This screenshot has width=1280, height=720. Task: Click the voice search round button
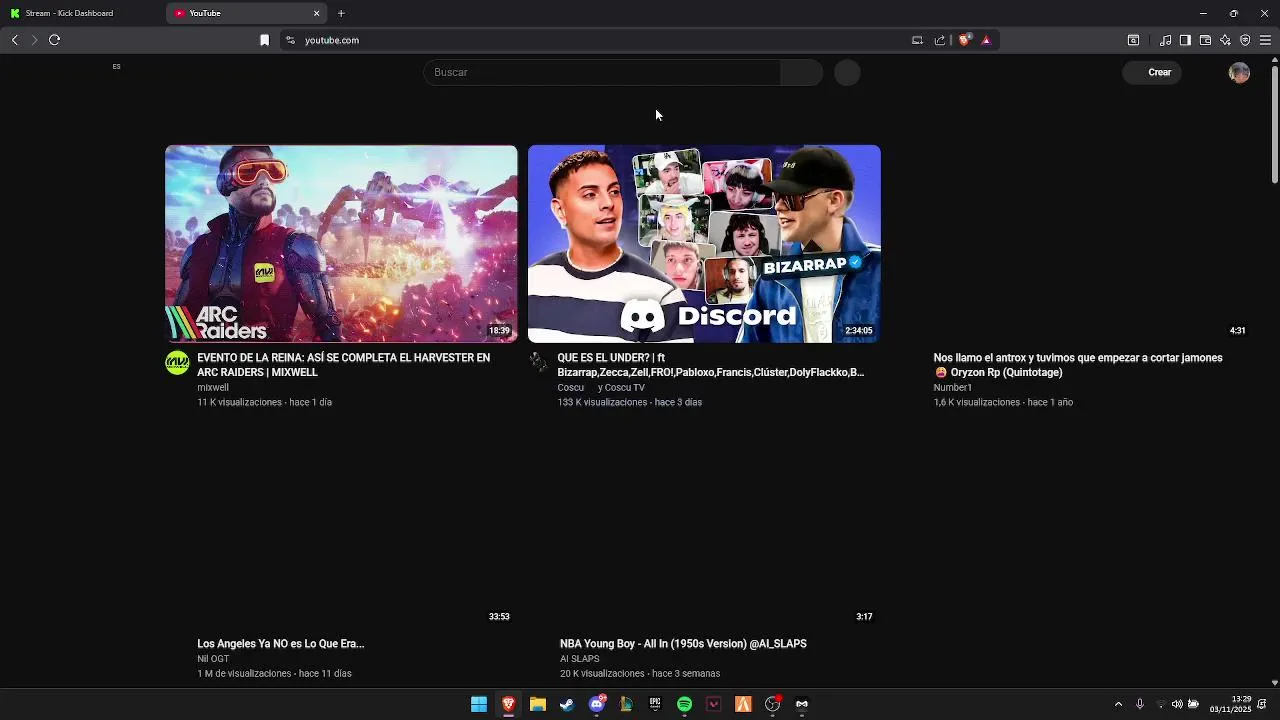pyautogui.click(x=847, y=72)
